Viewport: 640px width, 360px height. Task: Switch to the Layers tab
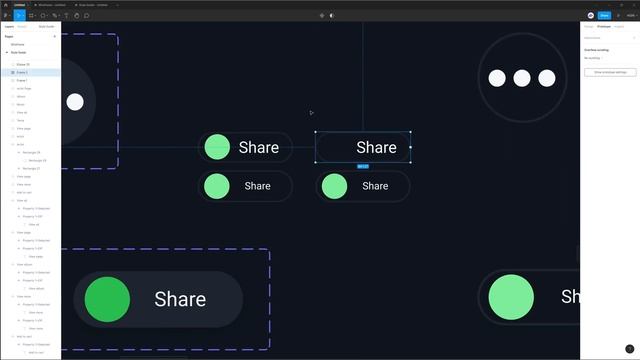point(9,27)
